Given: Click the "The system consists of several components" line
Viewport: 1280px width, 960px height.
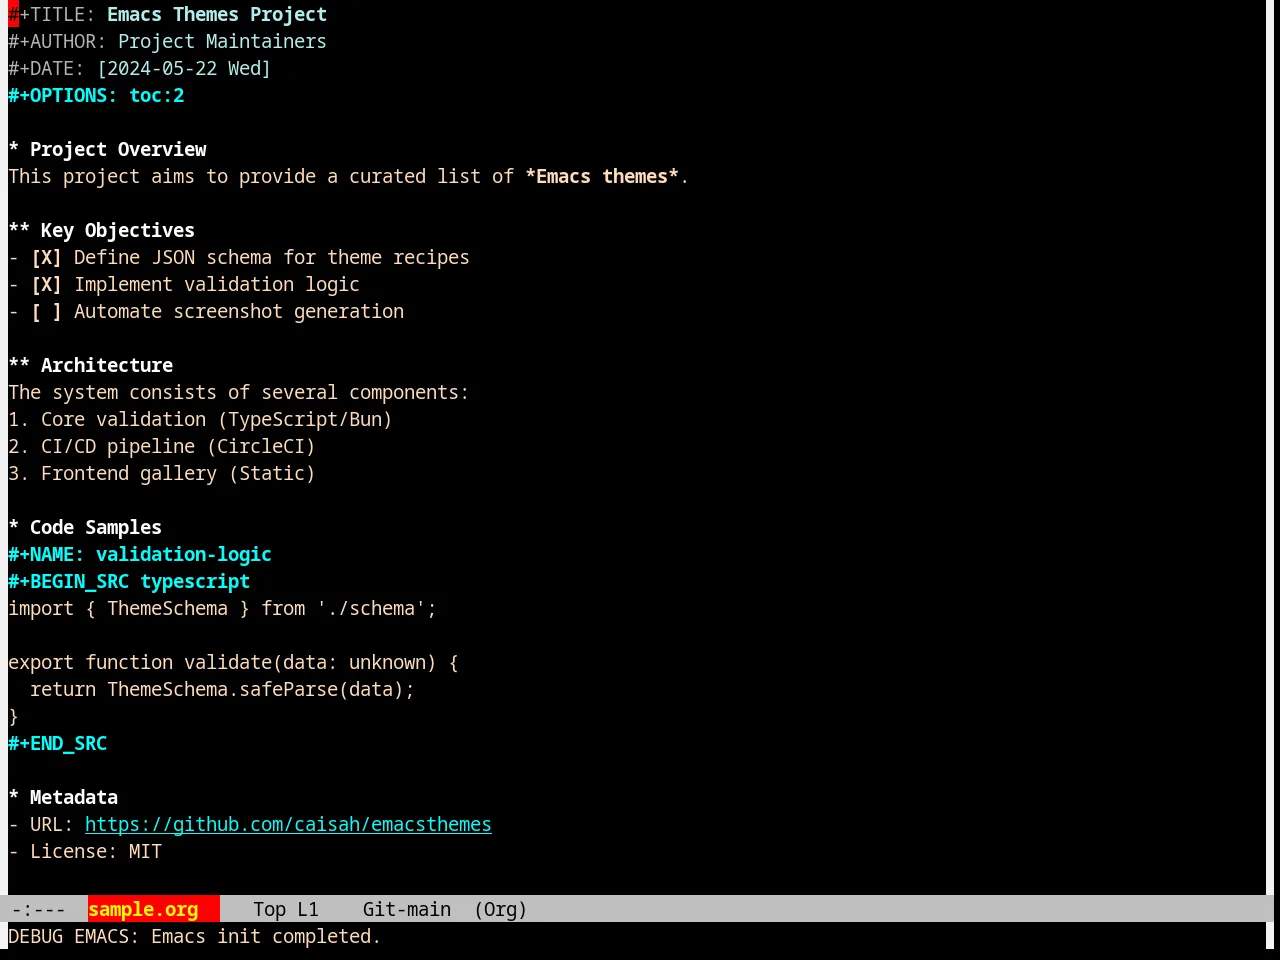Looking at the screenshot, I should tap(238, 393).
